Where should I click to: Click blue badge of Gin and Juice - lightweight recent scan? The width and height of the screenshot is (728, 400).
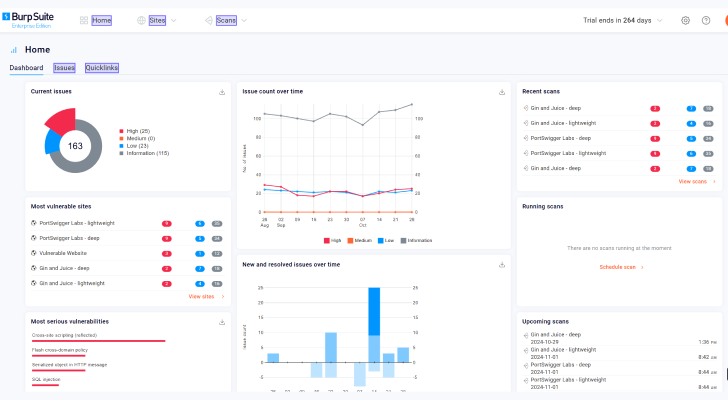point(691,124)
